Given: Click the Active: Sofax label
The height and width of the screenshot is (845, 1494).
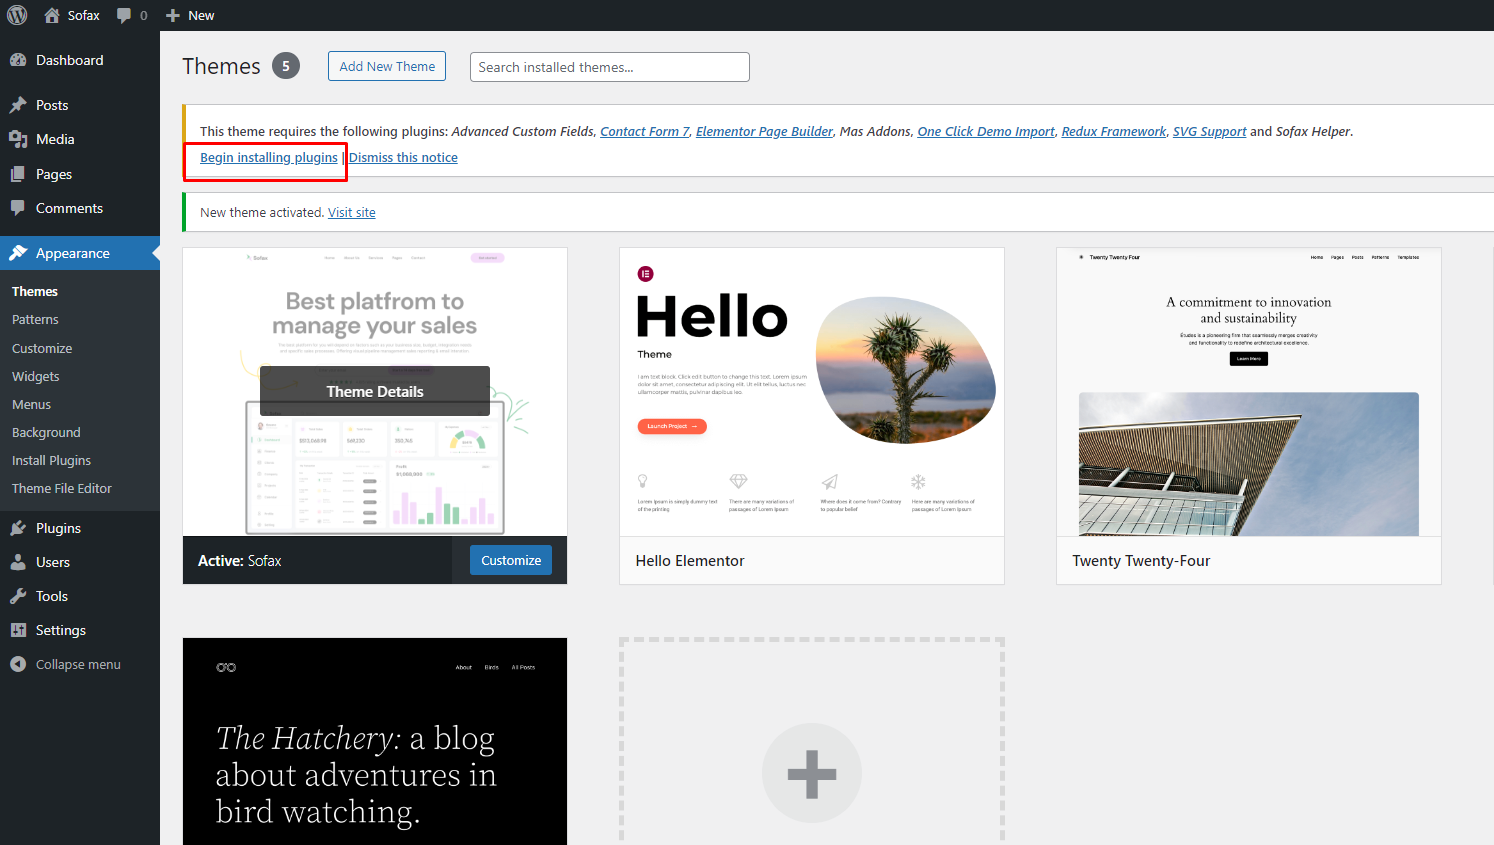Looking at the screenshot, I should (240, 561).
